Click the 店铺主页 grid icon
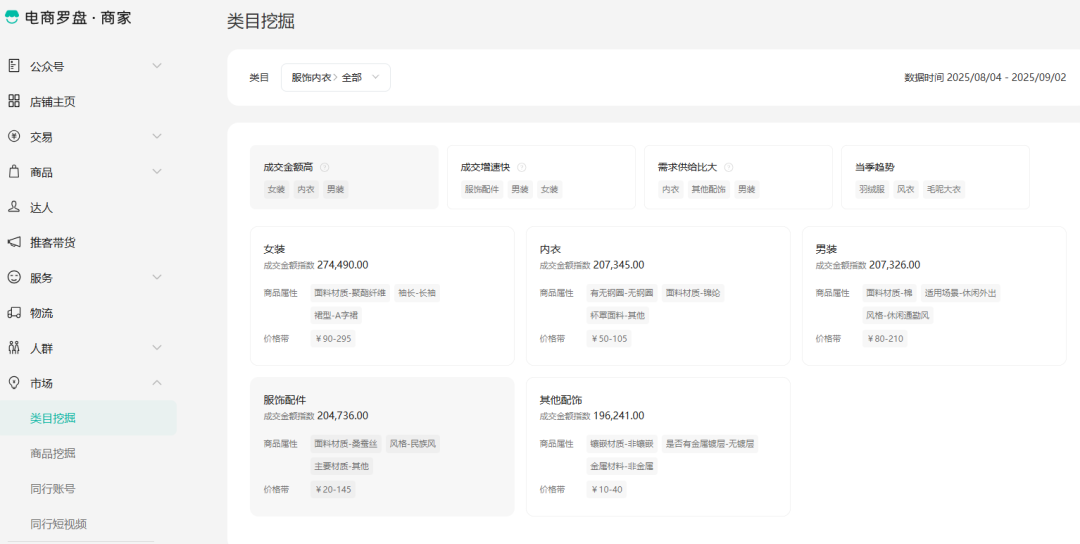This screenshot has width=1080, height=544. point(14,101)
